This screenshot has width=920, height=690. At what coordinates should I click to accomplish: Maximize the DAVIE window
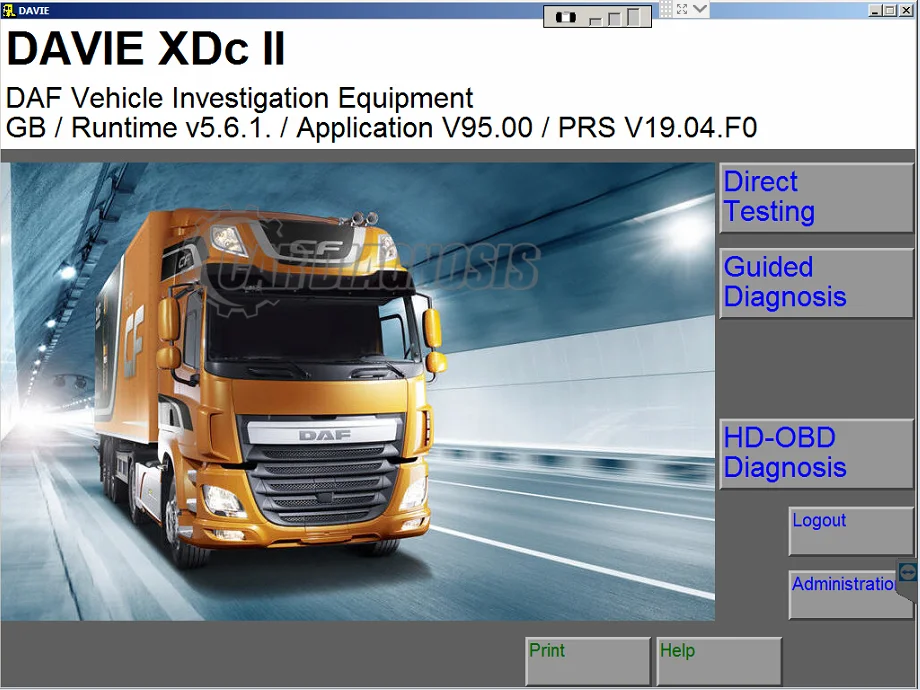[890, 10]
